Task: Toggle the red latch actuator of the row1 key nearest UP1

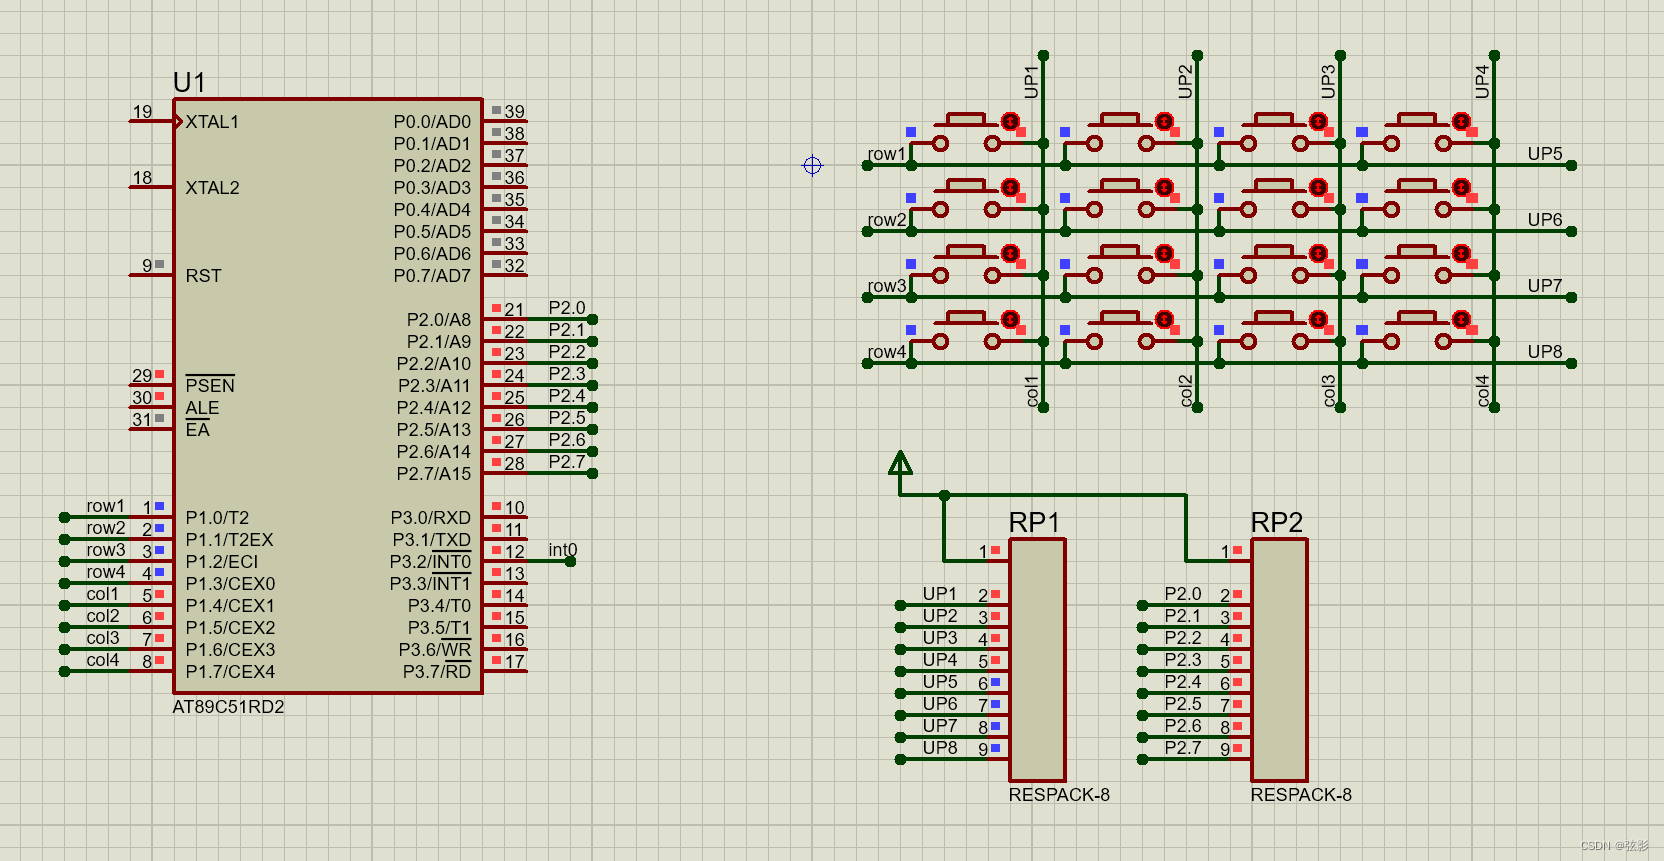Action: pyautogui.click(x=1010, y=121)
